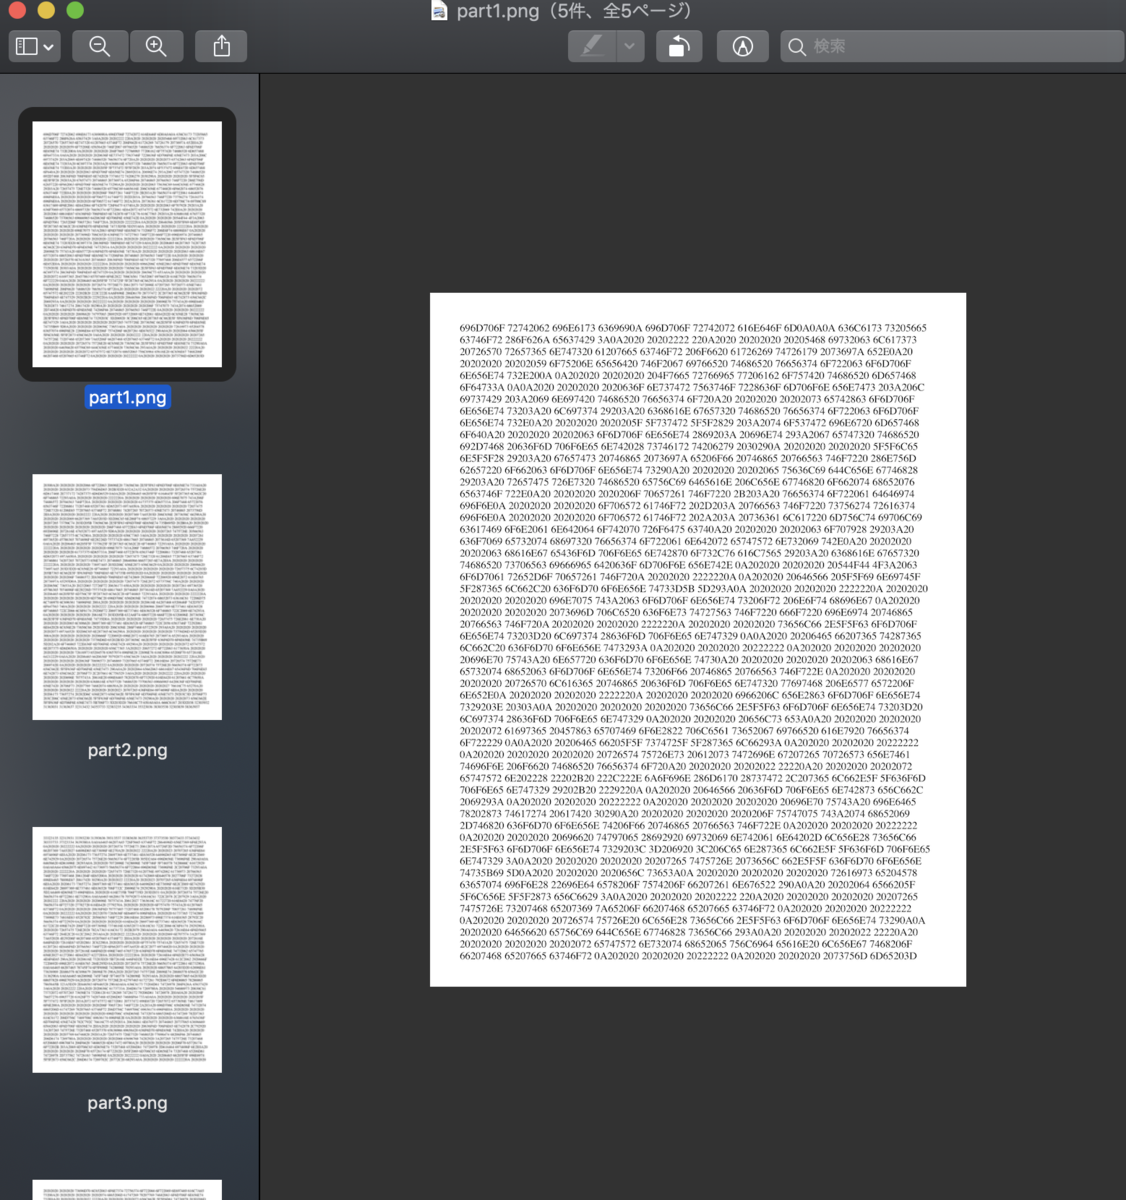
Task: Expand the highlight color dropdown arrow
Action: [x=629, y=46]
